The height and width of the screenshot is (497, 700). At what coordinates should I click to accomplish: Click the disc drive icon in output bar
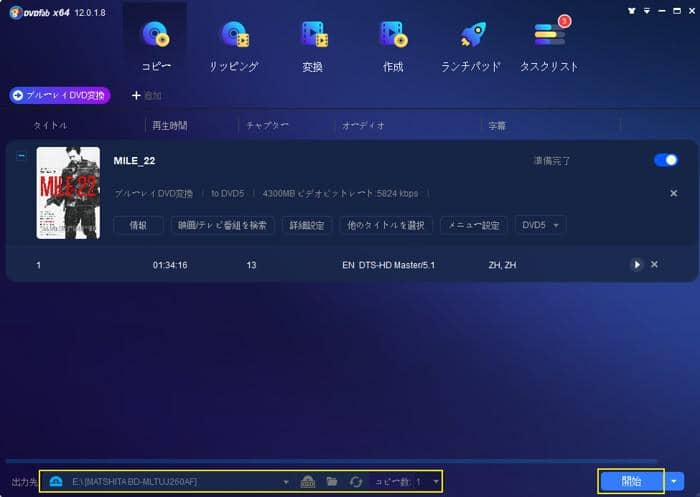[x=56, y=481]
